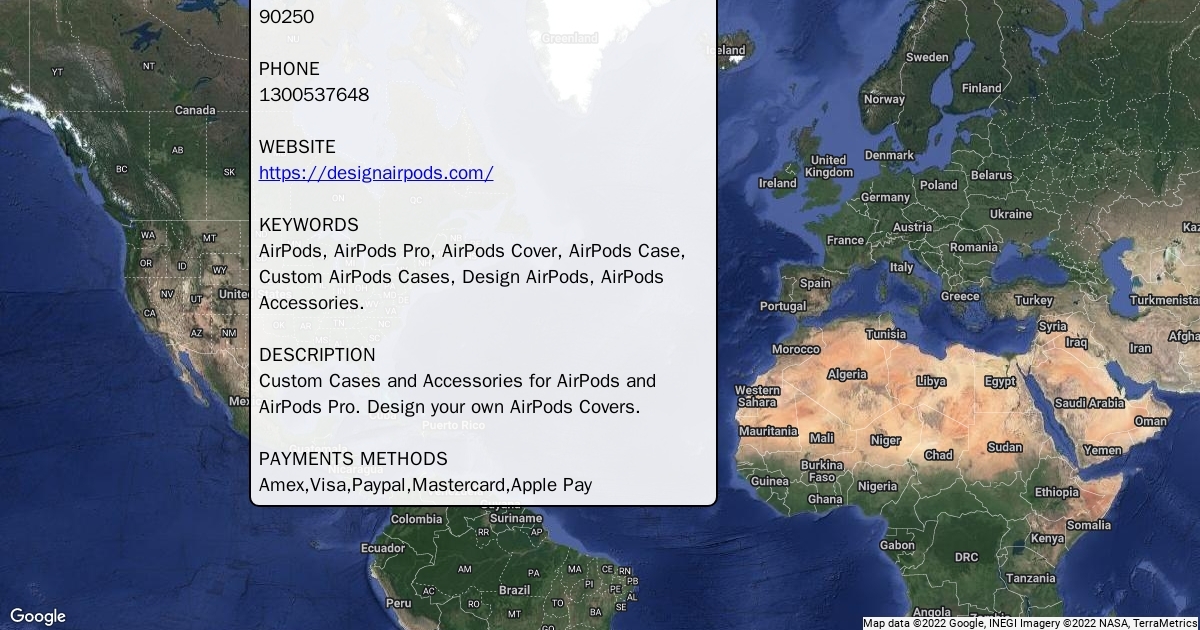Click the Ethiopia label on the map
The width and height of the screenshot is (1200, 630).
pos(1057,492)
